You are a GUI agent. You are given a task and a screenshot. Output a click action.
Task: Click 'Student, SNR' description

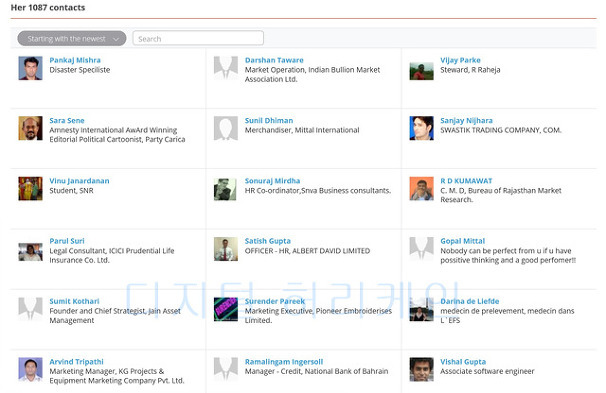click(71, 191)
